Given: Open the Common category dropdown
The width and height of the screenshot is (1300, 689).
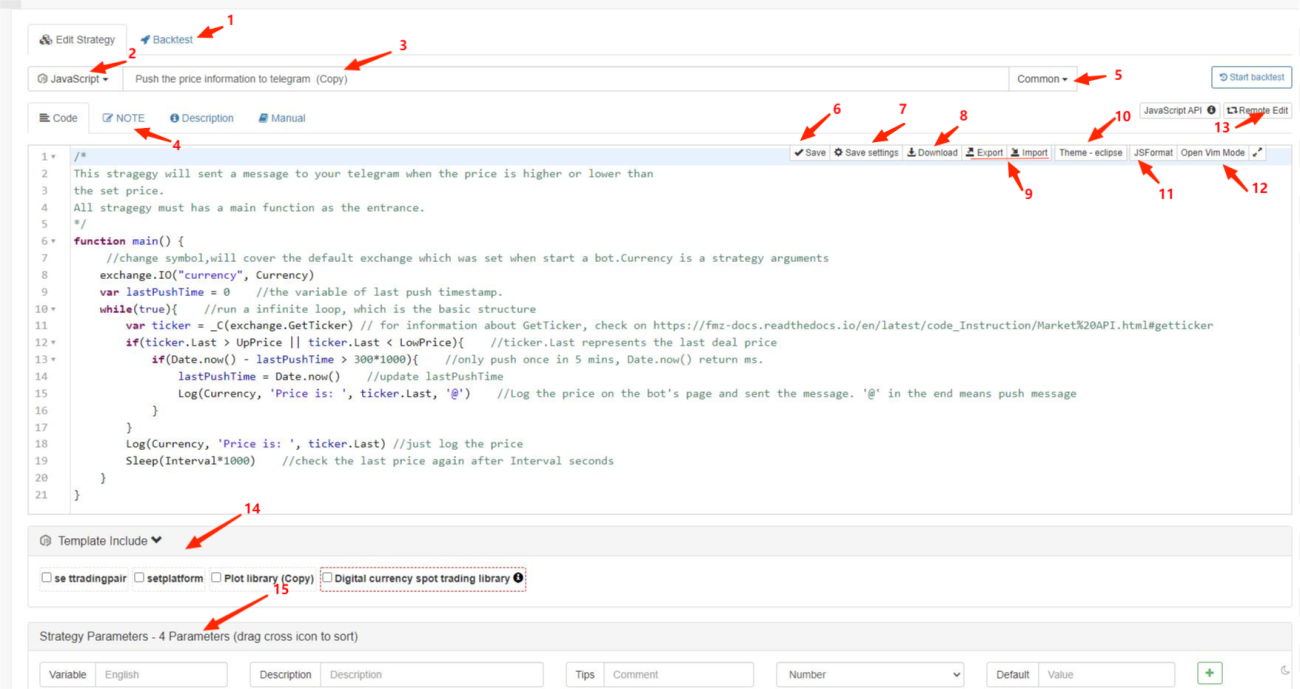Looking at the screenshot, I should (1043, 79).
